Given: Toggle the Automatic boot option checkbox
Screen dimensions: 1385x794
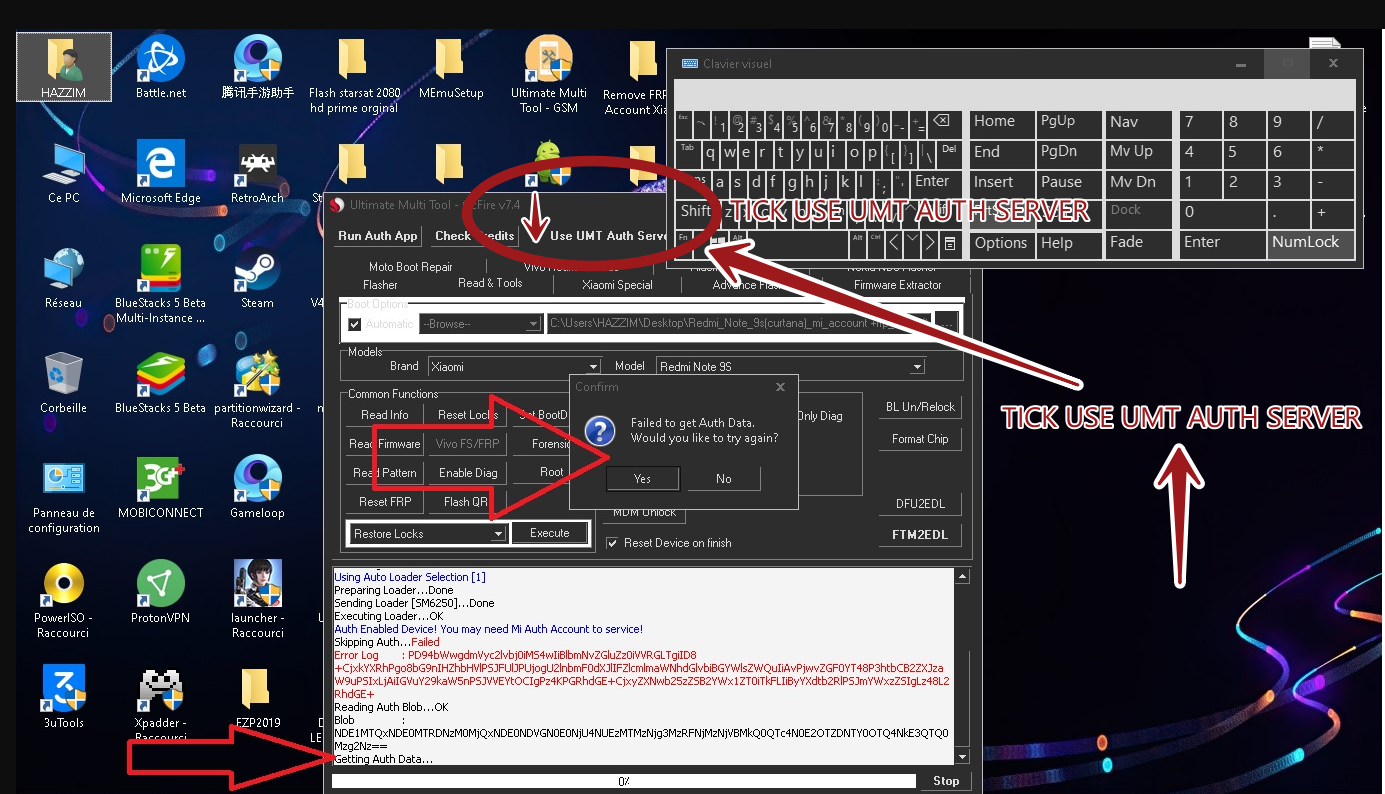Looking at the screenshot, I should pos(354,324).
